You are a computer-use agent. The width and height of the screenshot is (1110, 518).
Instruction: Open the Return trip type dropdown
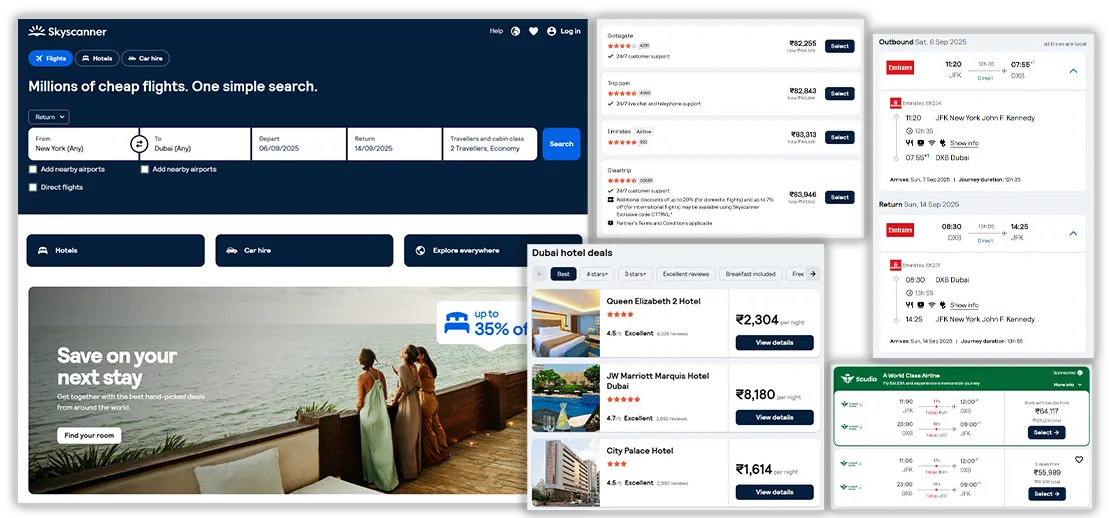[x=49, y=117]
